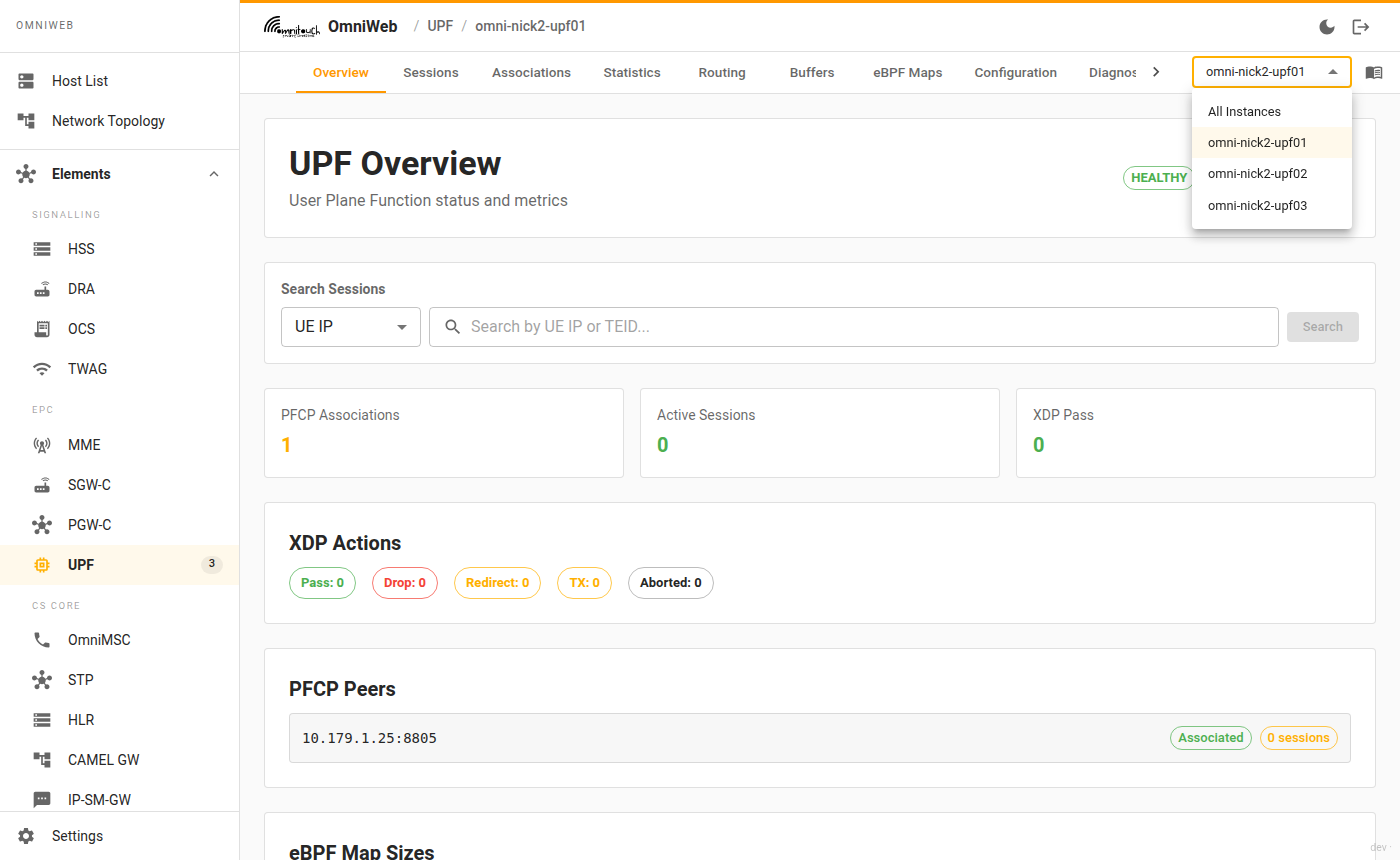This screenshot has width=1400, height=860.
Task: Click the Host List server icon
Action: tap(26, 81)
